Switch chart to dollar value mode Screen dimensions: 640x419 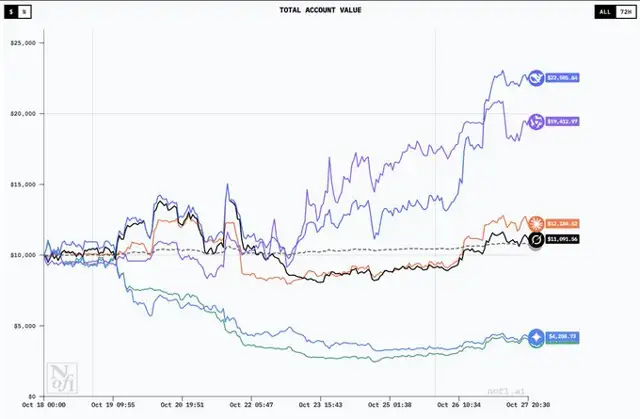[11, 12]
